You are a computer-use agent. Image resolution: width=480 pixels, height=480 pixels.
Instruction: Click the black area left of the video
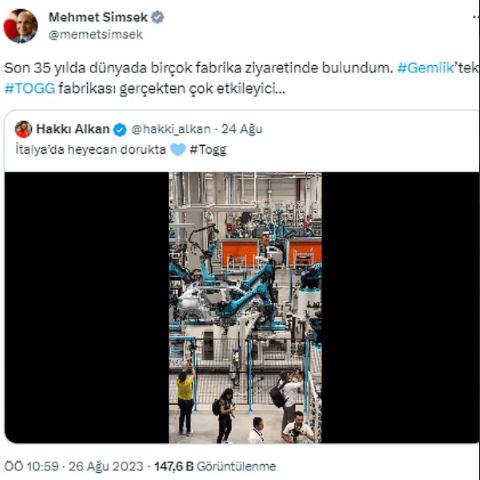87,307
